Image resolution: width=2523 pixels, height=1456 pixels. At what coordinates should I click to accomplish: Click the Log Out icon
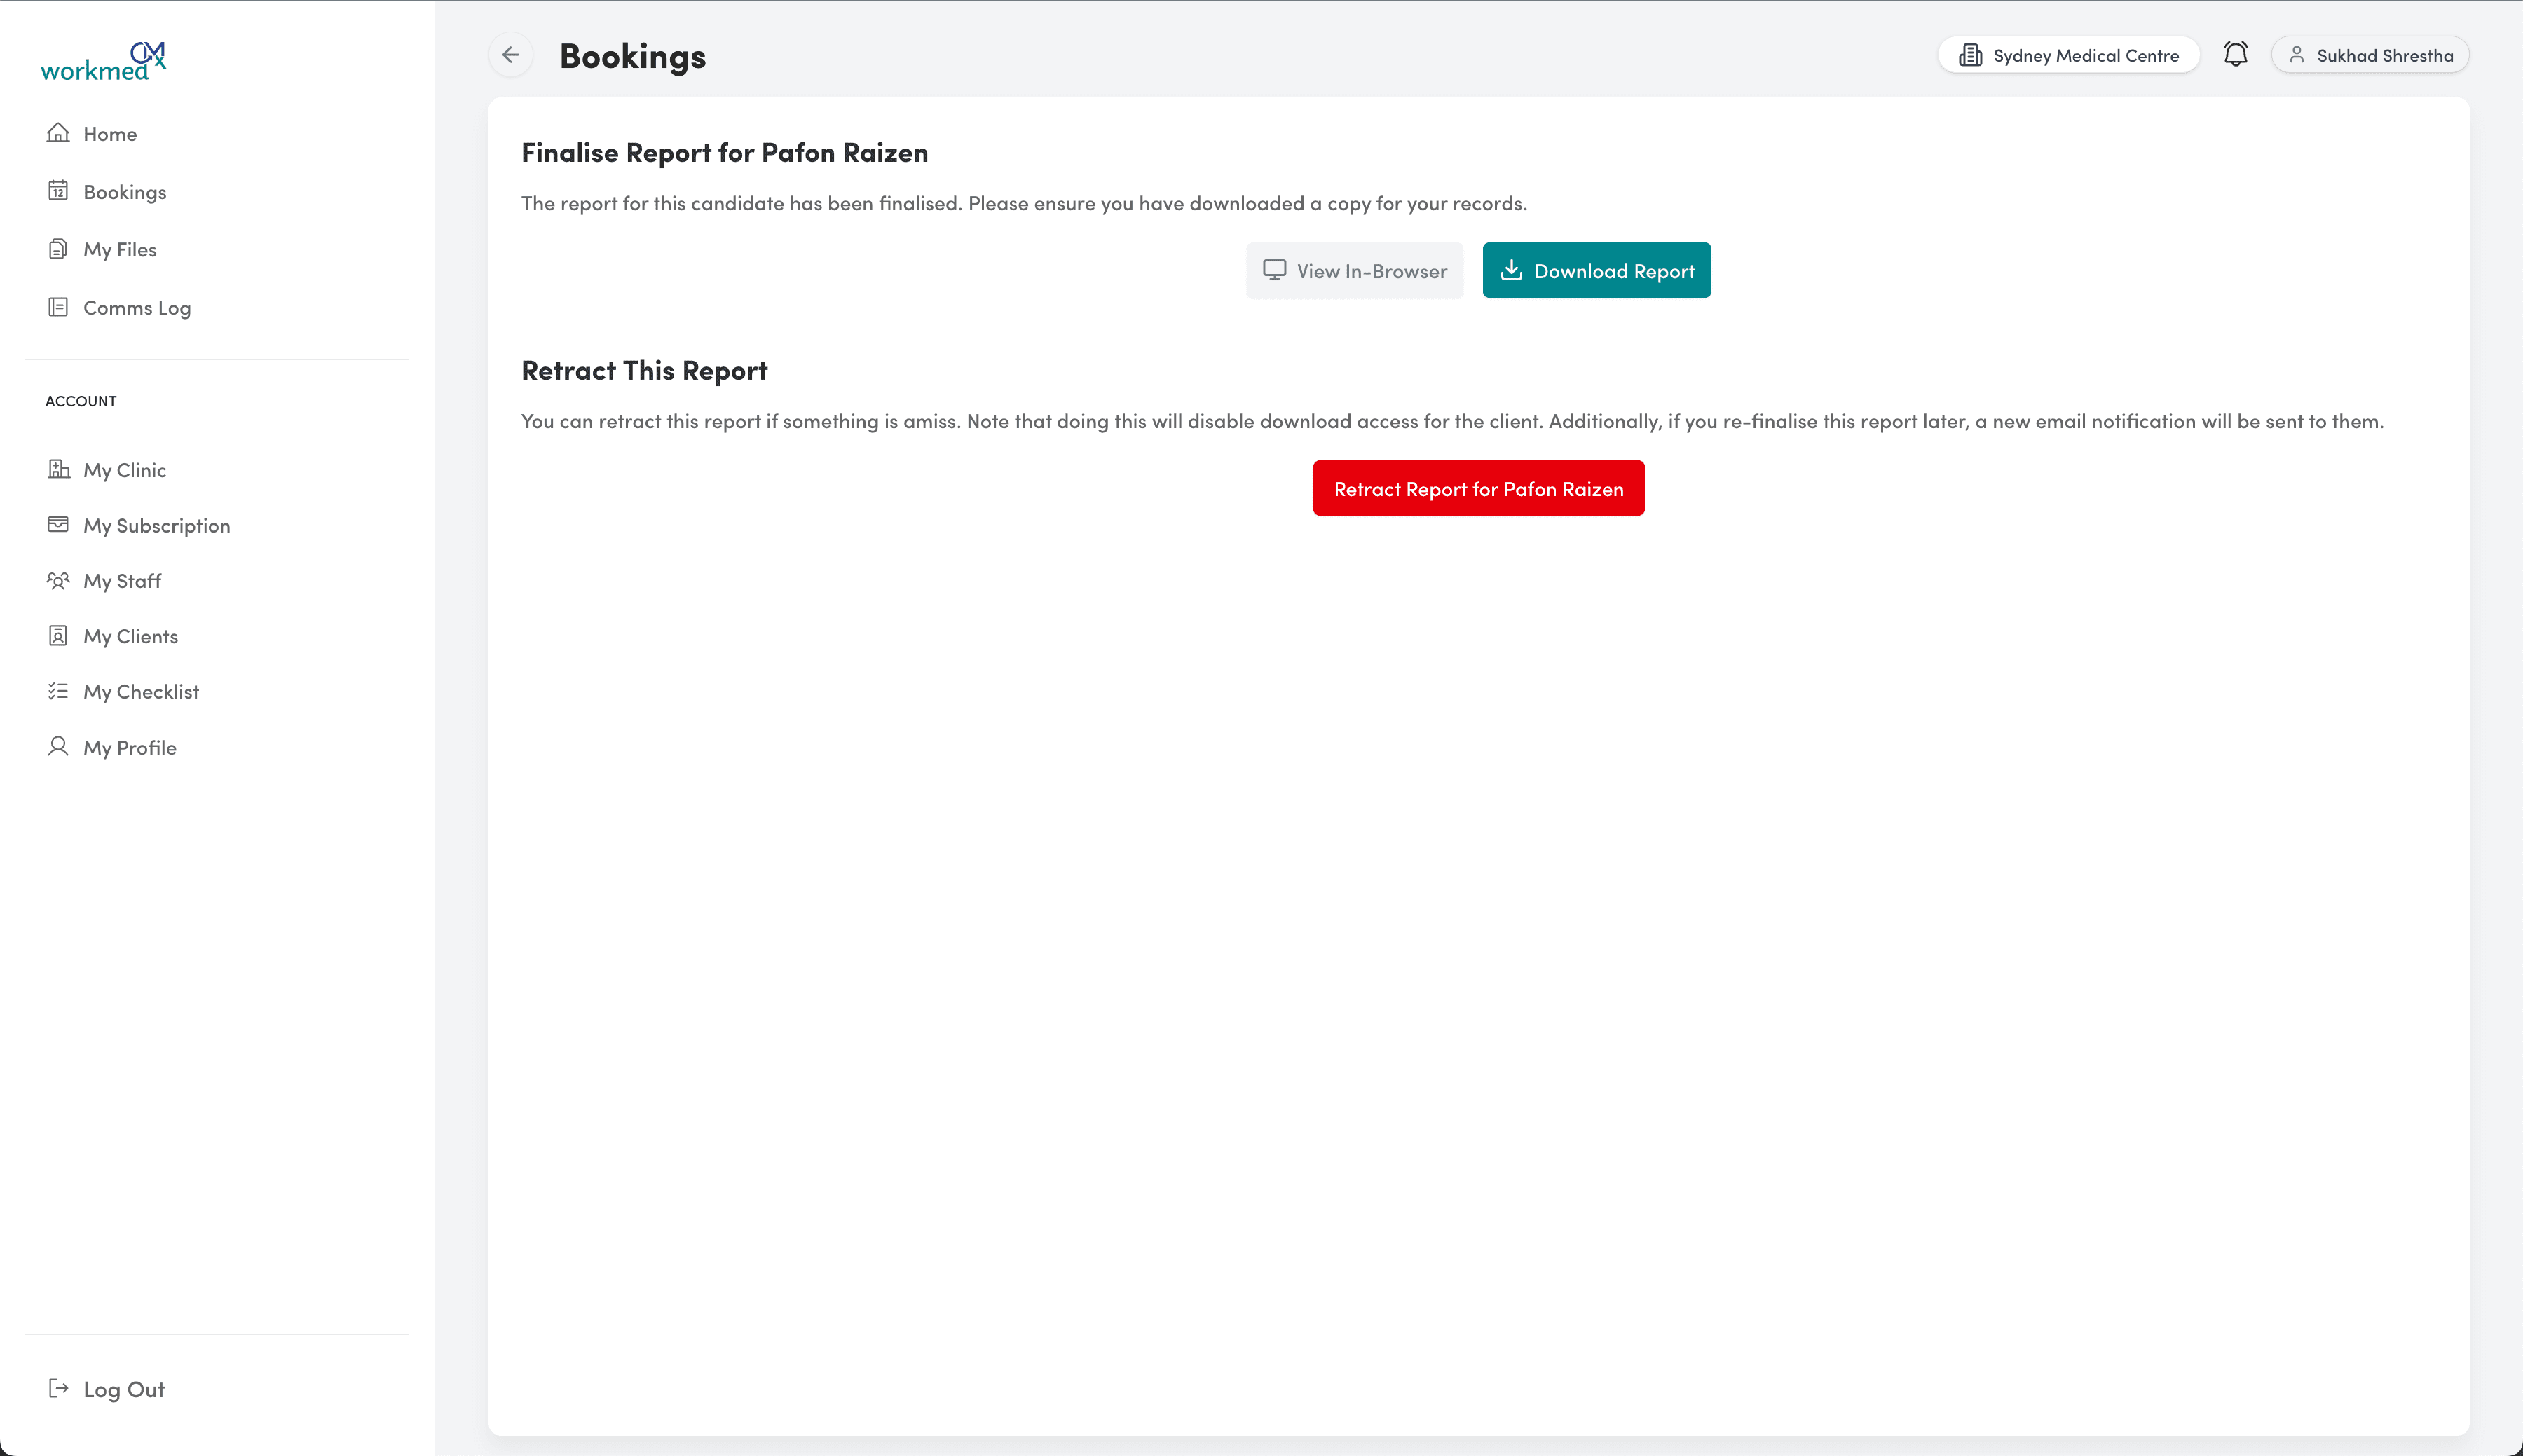tap(58, 1387)
